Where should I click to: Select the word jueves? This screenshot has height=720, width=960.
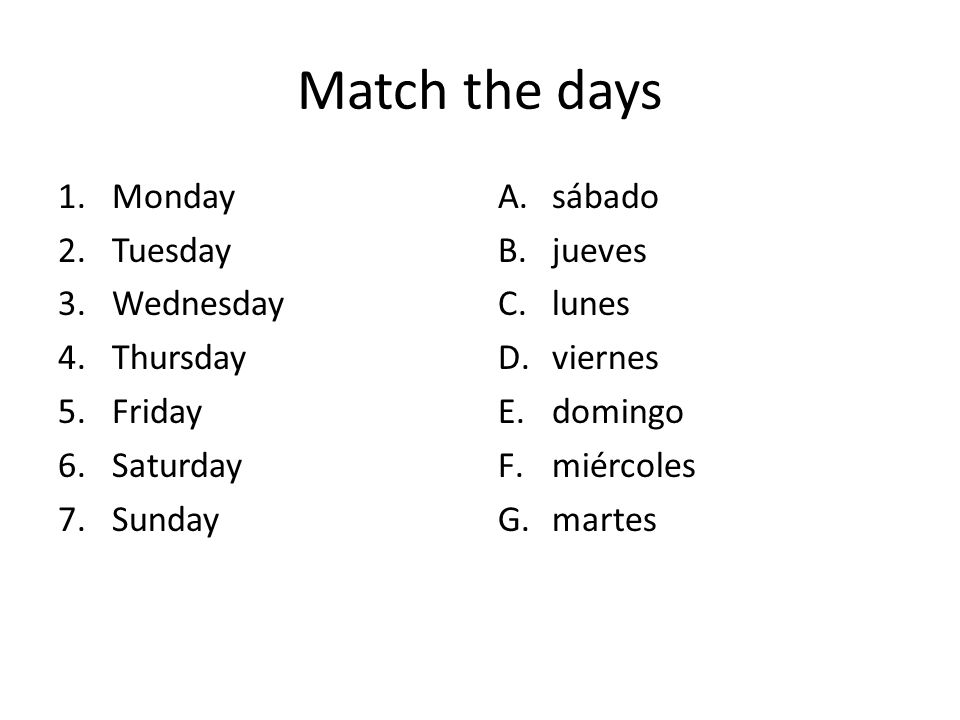click(599, 252)
